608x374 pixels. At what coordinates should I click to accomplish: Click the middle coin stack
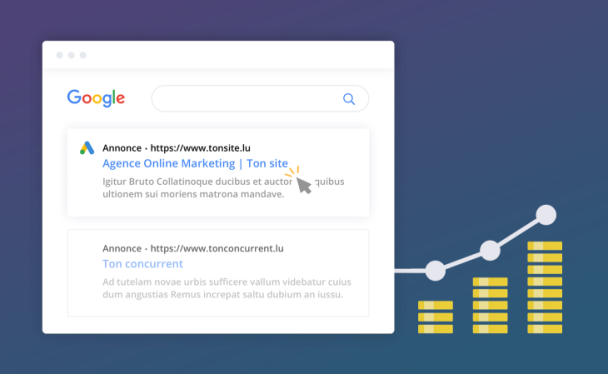(x=490, y=305)
